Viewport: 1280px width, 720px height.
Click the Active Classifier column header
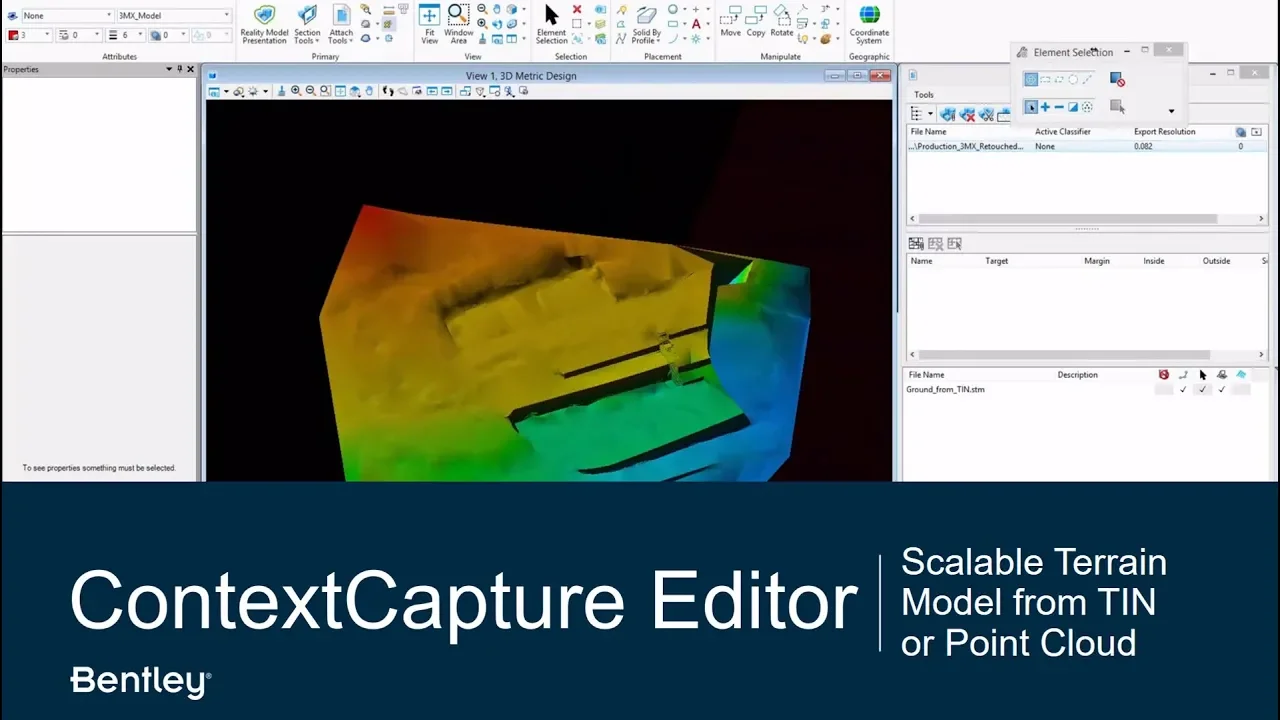coord(1062,132)
